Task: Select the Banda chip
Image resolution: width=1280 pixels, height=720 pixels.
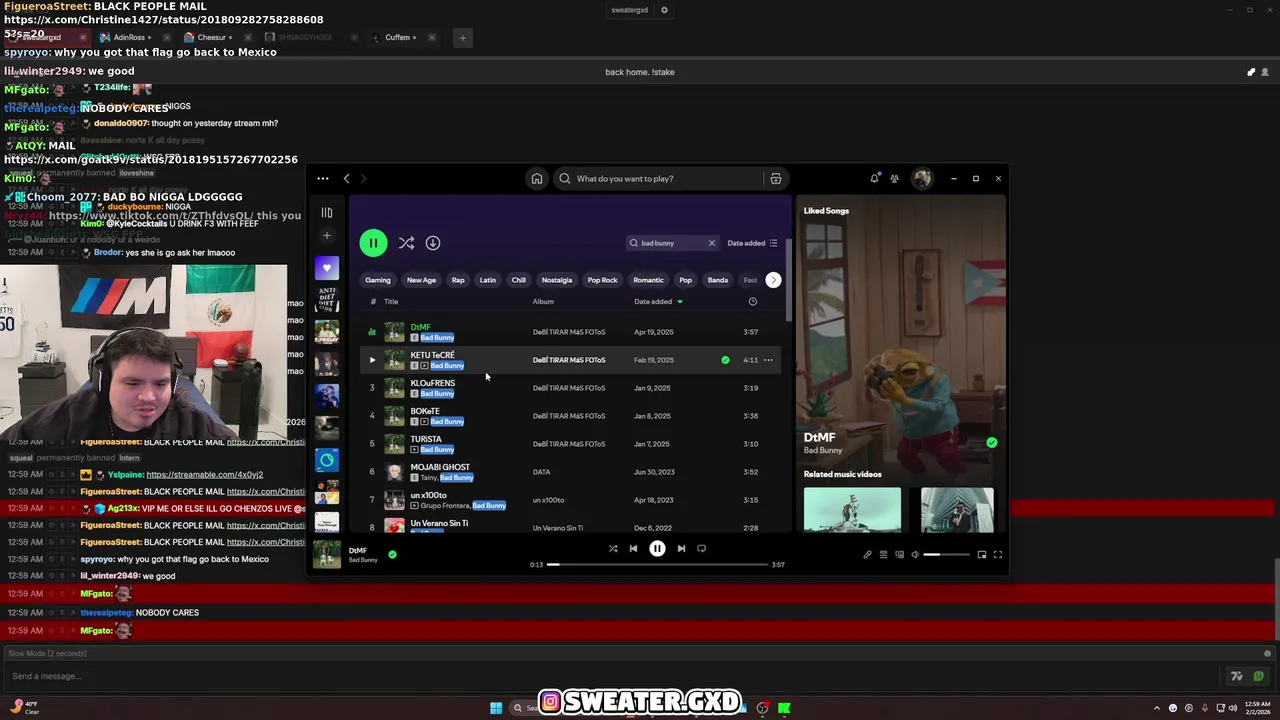Action: pyautogui.click(x=718, y=280)
